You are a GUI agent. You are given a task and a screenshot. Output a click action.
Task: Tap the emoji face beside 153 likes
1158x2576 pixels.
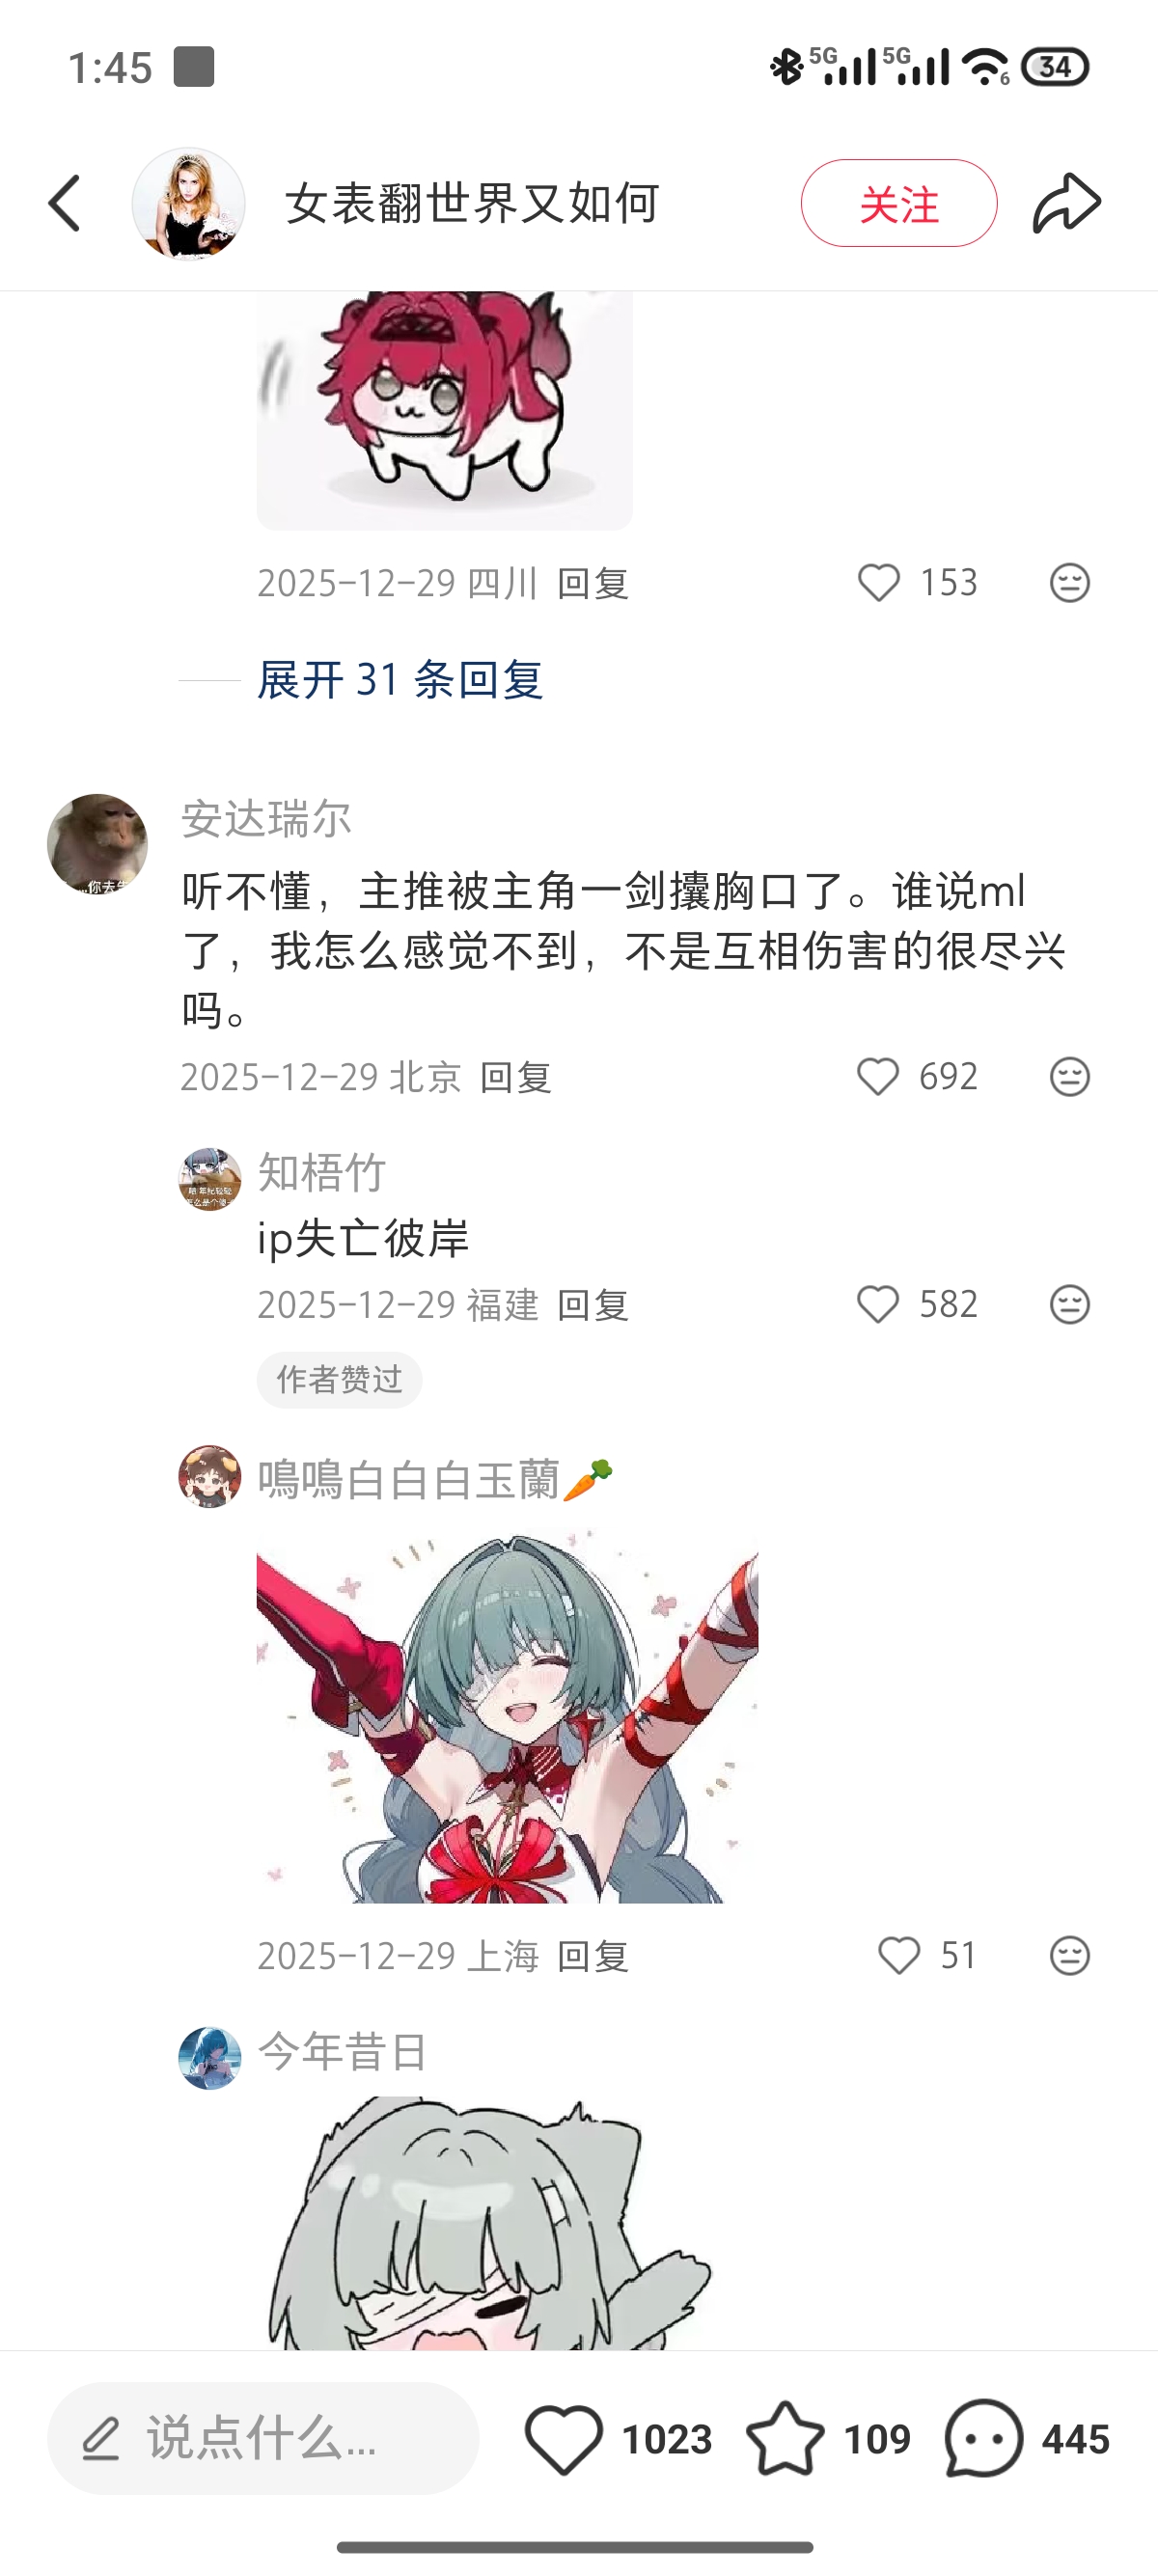tap(1069, 583)
